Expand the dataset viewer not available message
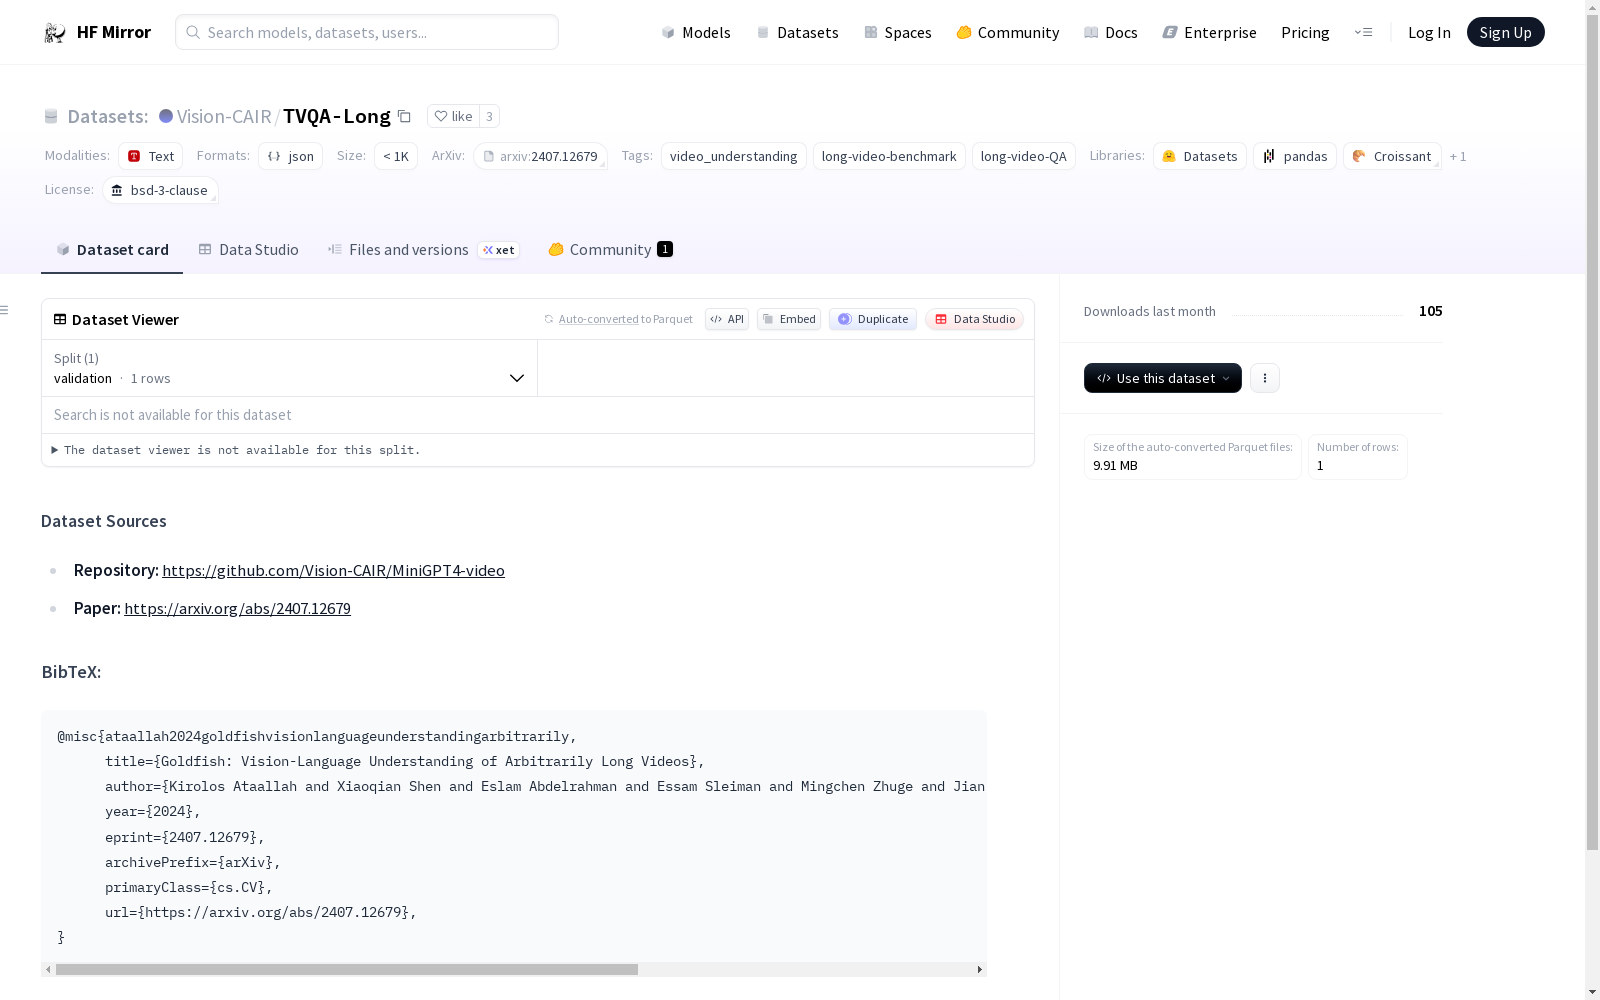Viewport: 1600px width, 1000px height. tap(237, 450)
